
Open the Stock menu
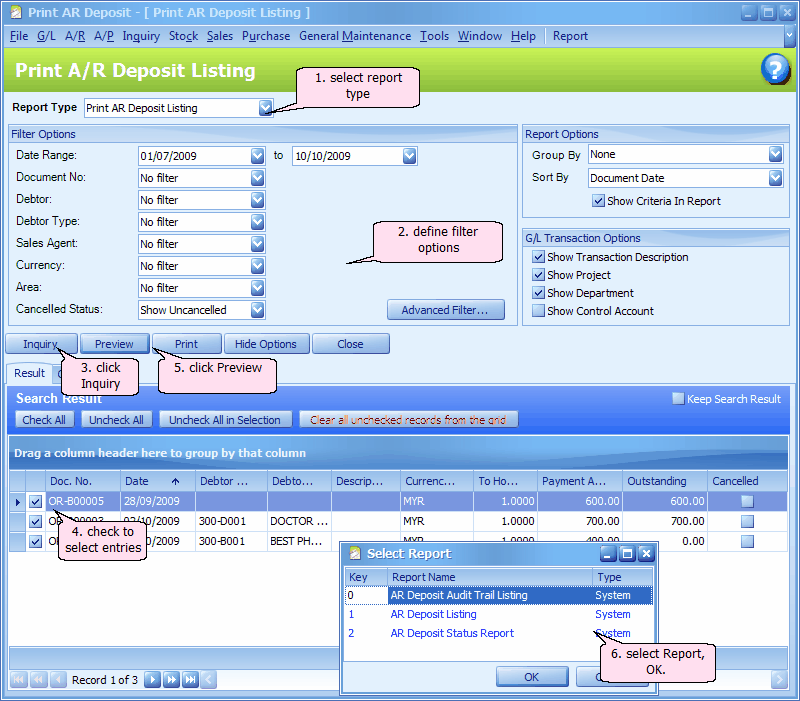click(184, 36)
